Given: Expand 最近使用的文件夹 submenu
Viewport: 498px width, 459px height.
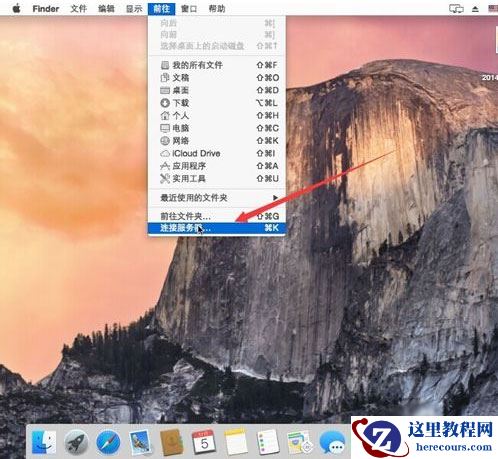Looking at the screenshot, I should click(x=217, y=198).
